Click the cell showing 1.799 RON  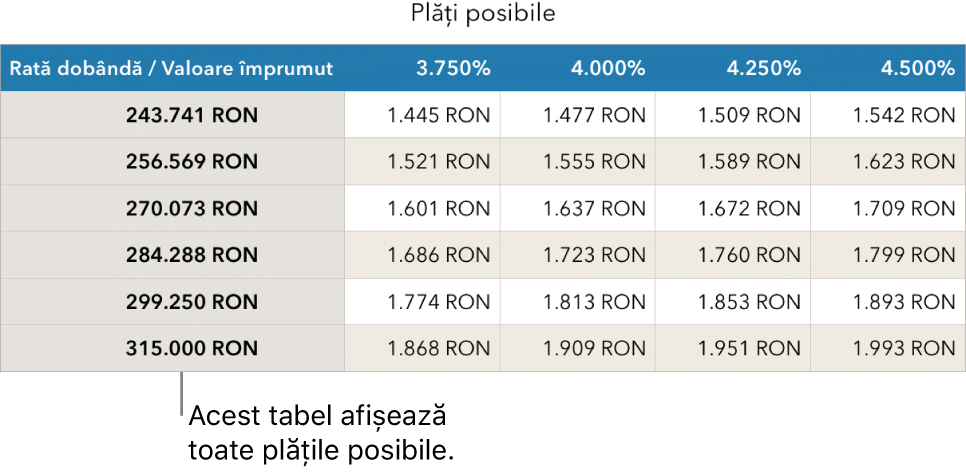(x=904, y=256)
